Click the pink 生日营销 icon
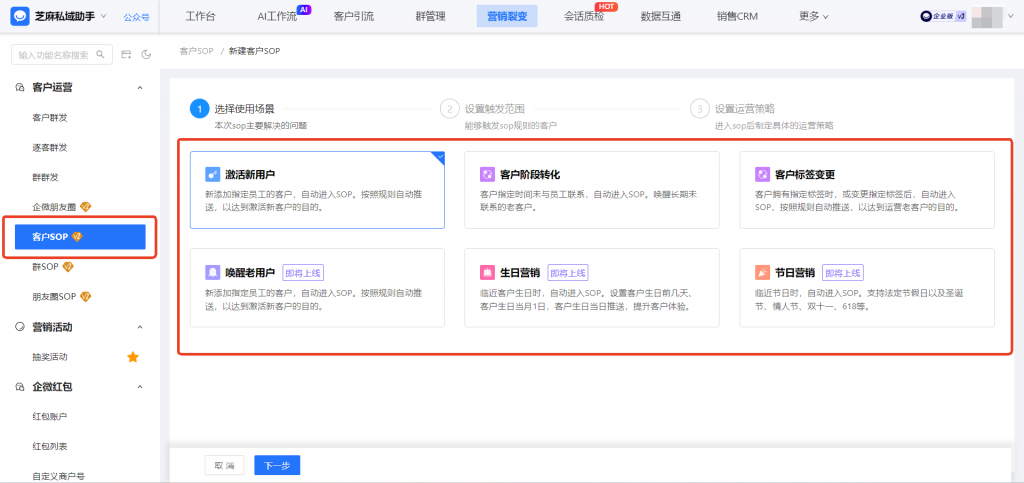The width and height of the screenshot is (1024, 483). pos(487,272)
